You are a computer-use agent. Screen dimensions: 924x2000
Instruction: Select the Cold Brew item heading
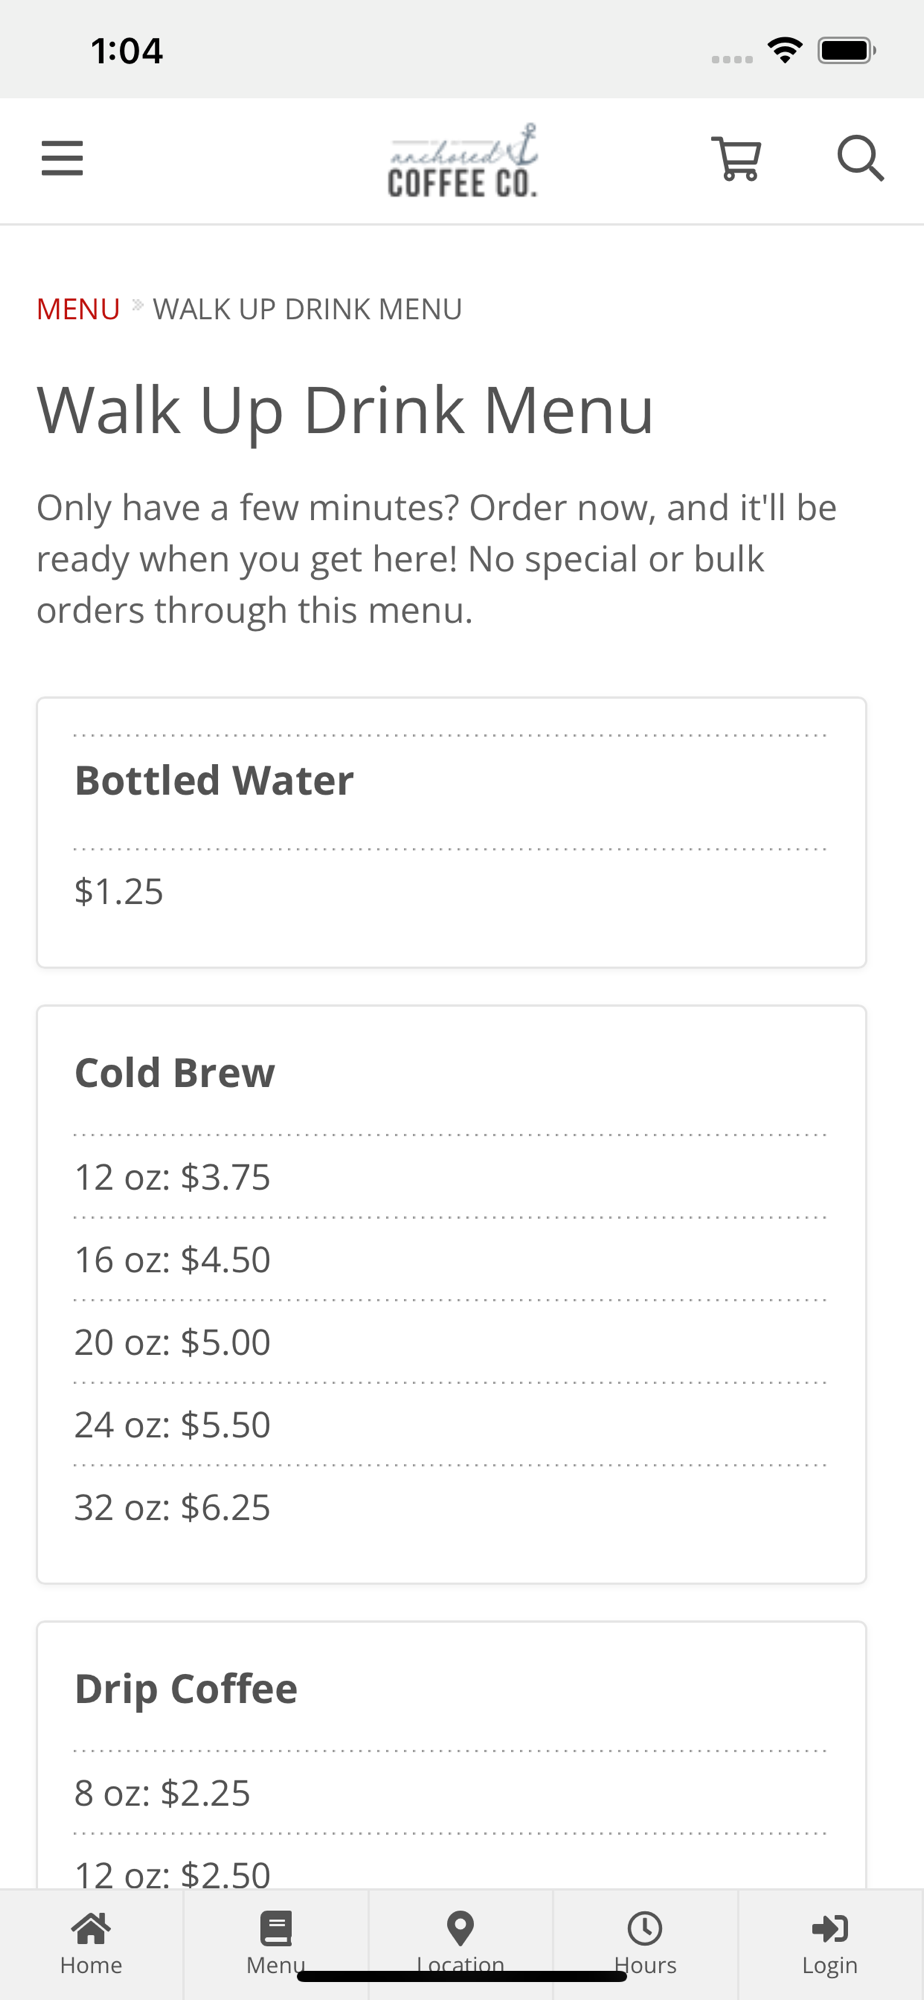click(x=175, y=1073)
